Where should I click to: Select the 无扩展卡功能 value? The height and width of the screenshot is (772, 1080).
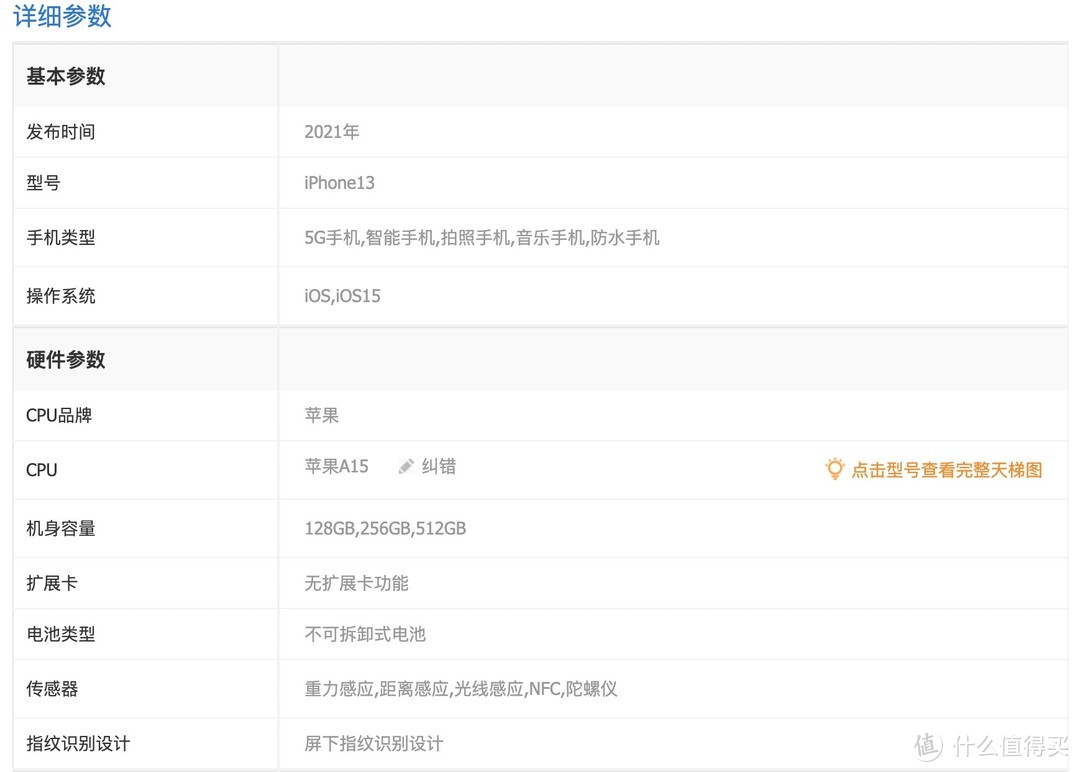(x=356, y=583)
